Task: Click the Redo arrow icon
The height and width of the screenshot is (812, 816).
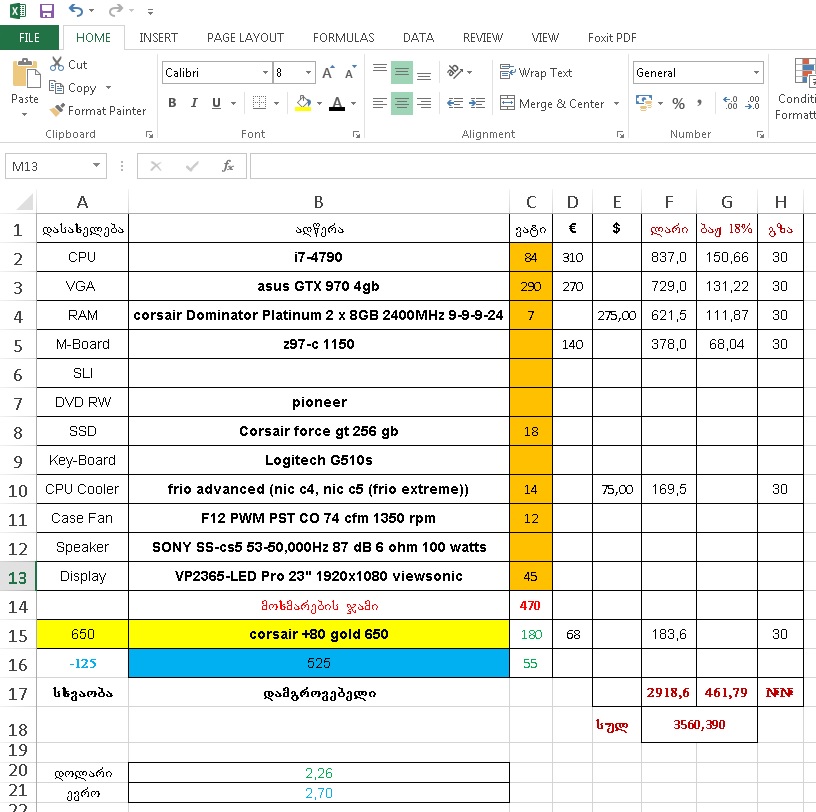Action: [x=116, y=10]
